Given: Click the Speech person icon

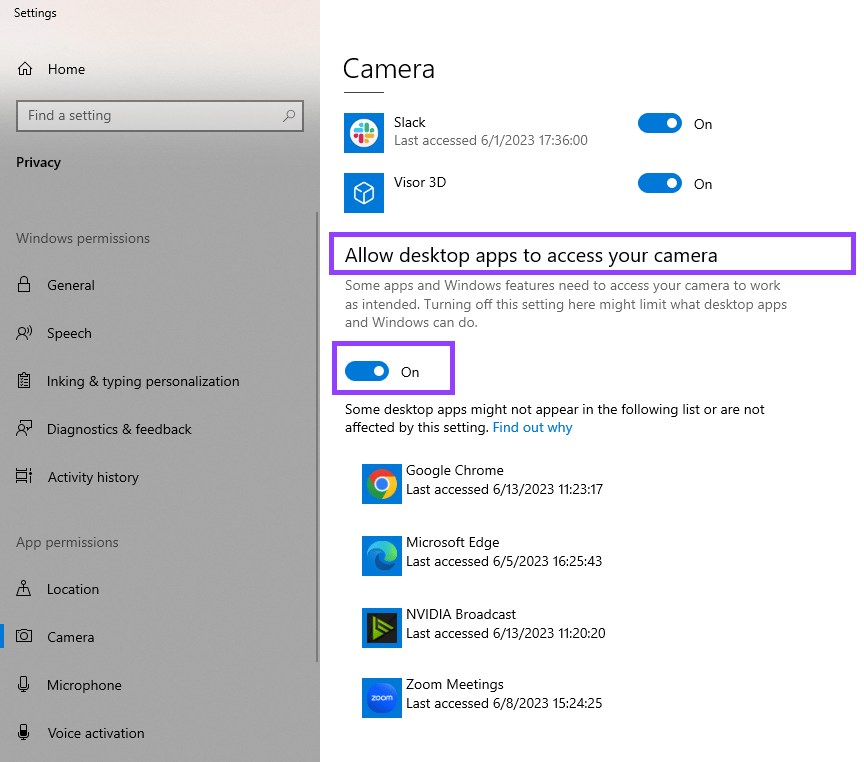Looking at the screenshot, I should (24, 333).
